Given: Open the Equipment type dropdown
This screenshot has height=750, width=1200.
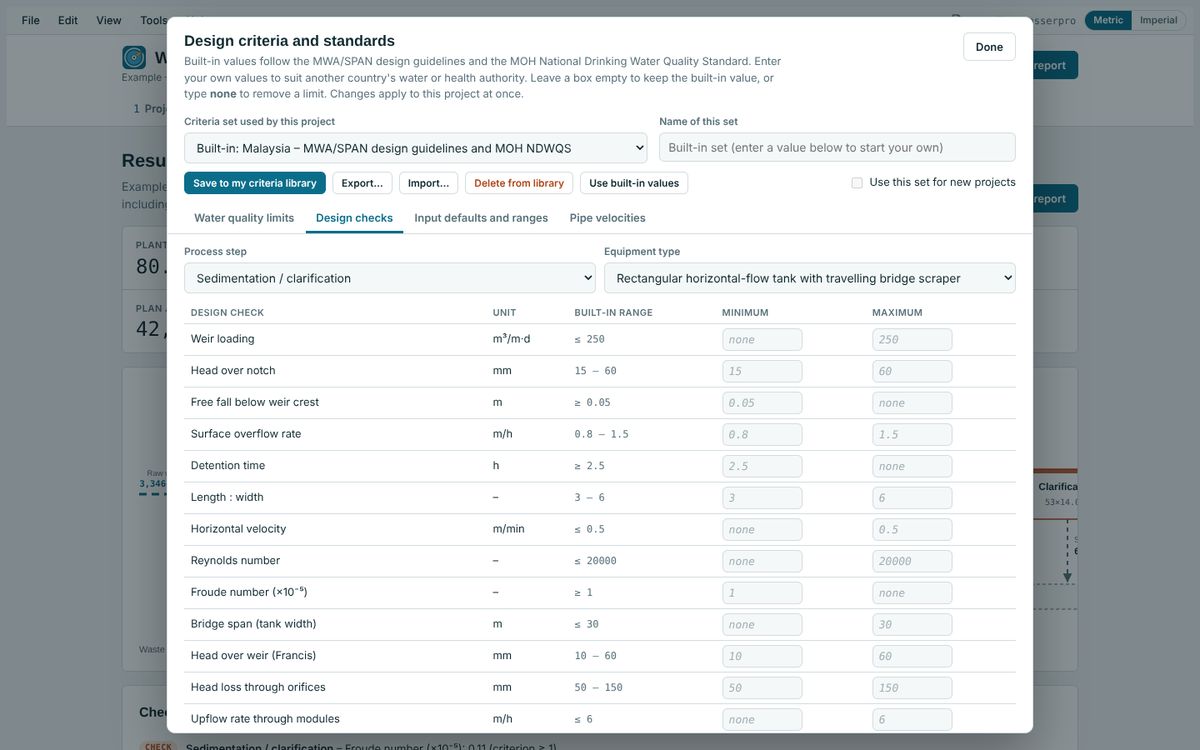Looking at the screenshot, I should [809, 278].
